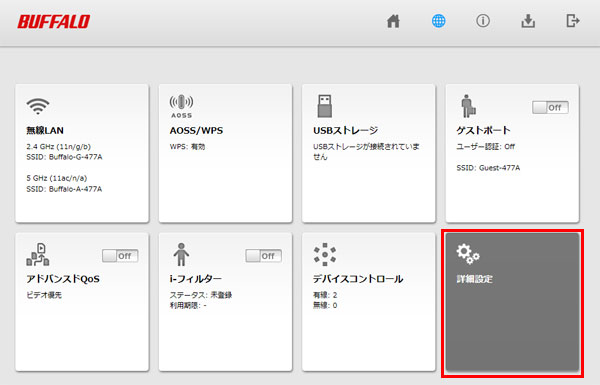
Task: Select the アドバンスドQoS tile heading
Action: [x=63, y=279]
